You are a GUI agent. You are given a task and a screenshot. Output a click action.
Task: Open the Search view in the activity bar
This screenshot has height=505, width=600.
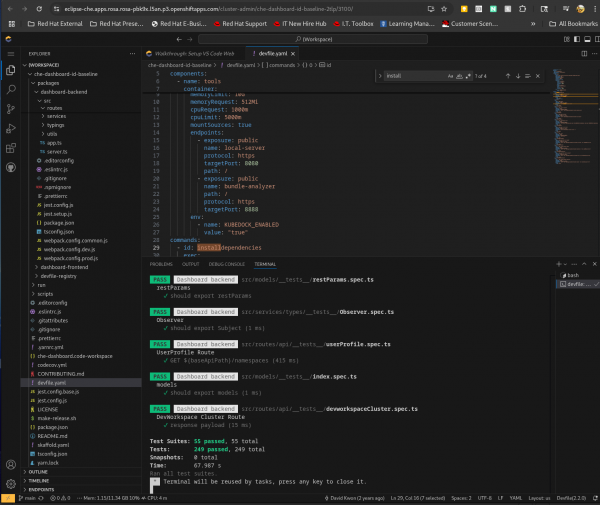point(11,90)
